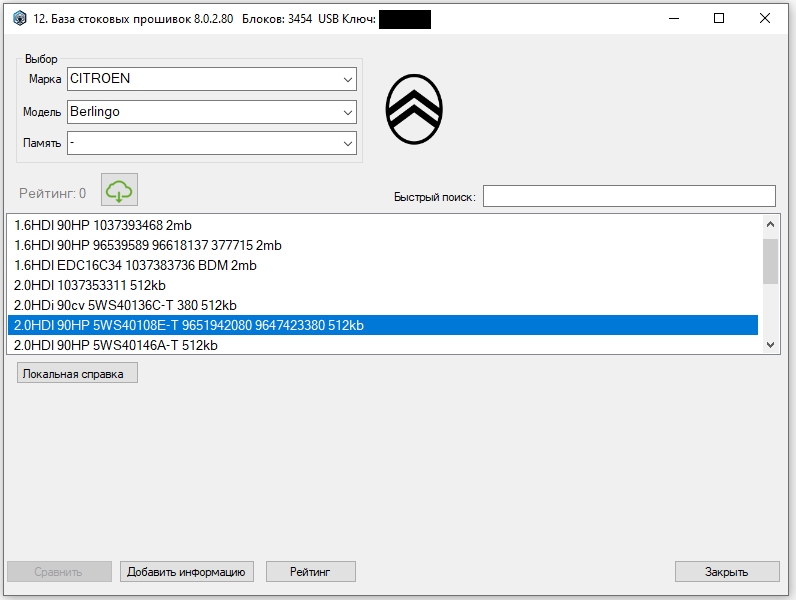Click the Закрыть button

[x=727, y=572]
